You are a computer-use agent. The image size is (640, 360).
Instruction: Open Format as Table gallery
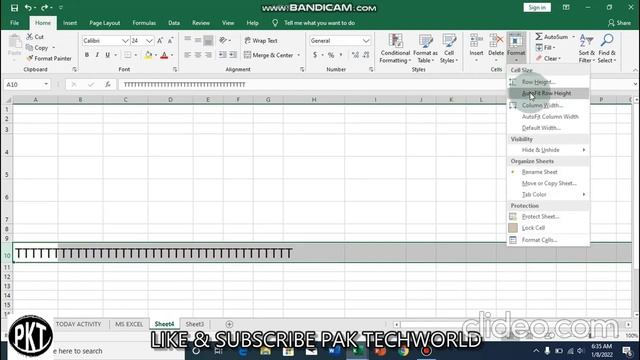tap(425, 49)
